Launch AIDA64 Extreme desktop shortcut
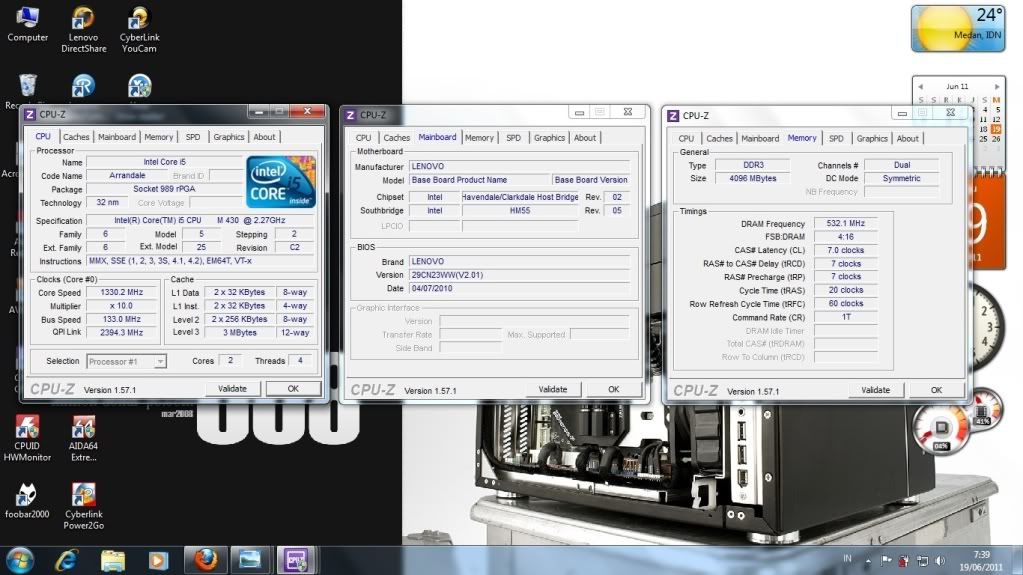Viewport: 1023px width, 575px height. pyautogui.click(x=84, y=438)
